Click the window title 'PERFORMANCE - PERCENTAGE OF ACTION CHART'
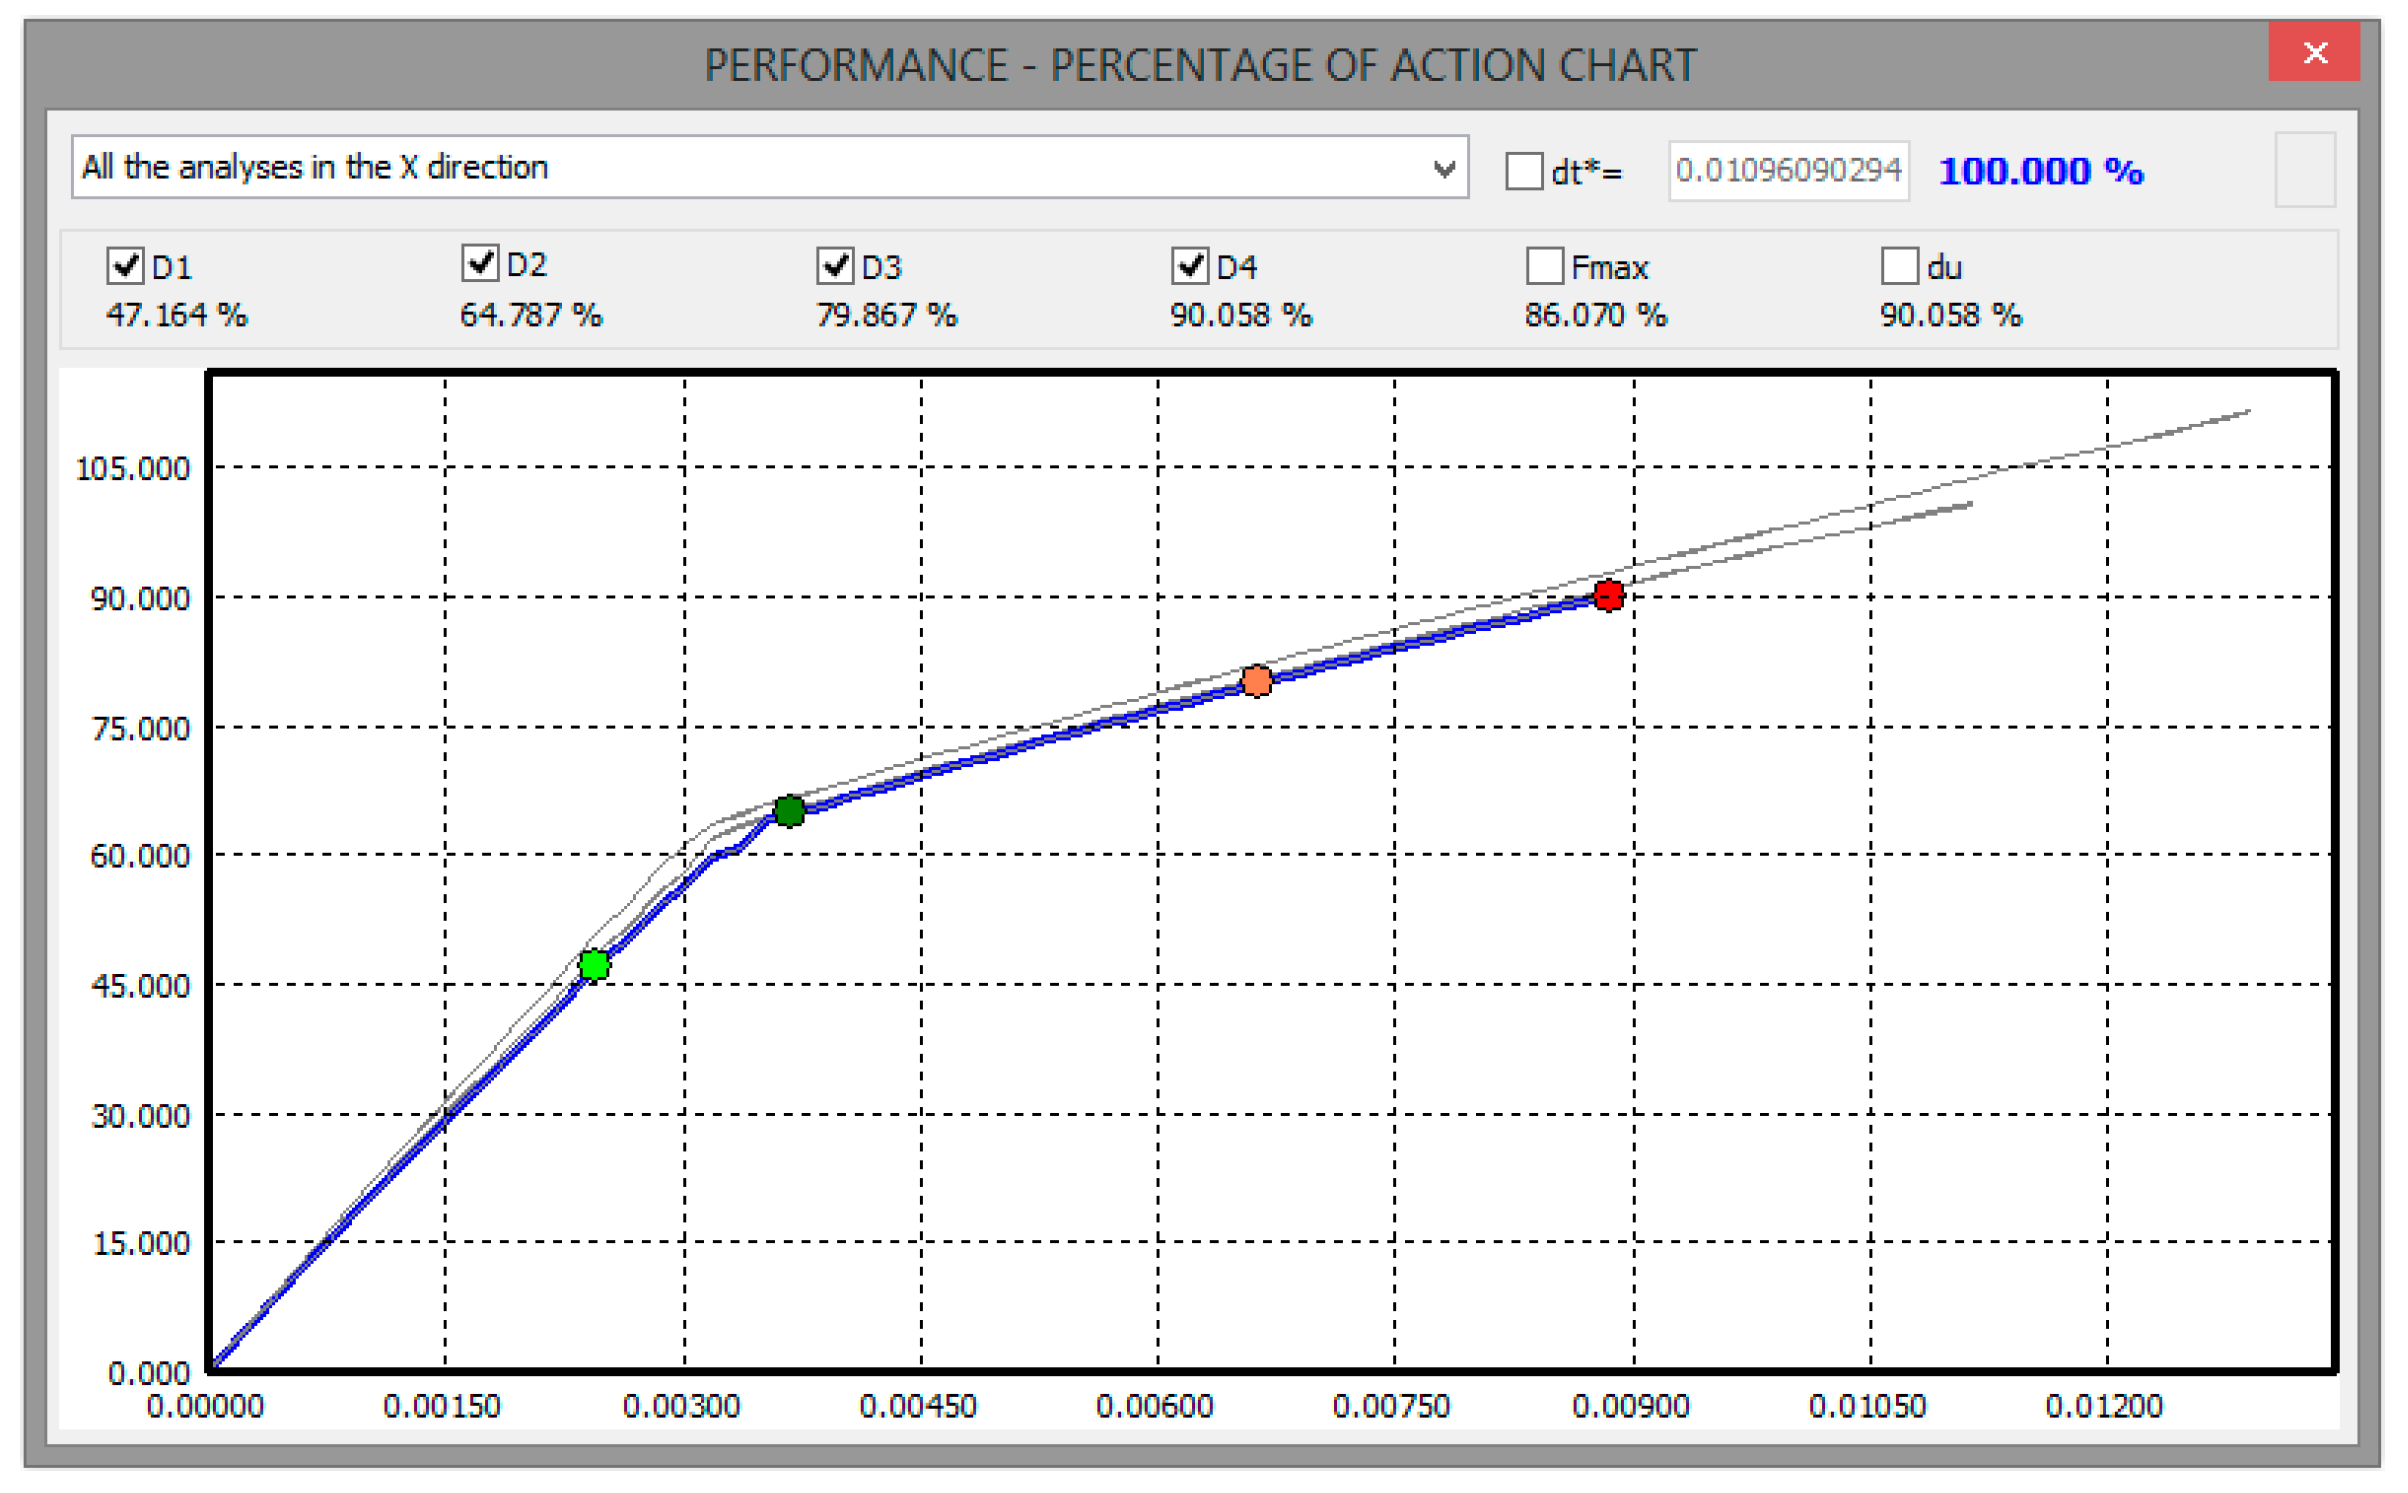 tap(1200, 65)
